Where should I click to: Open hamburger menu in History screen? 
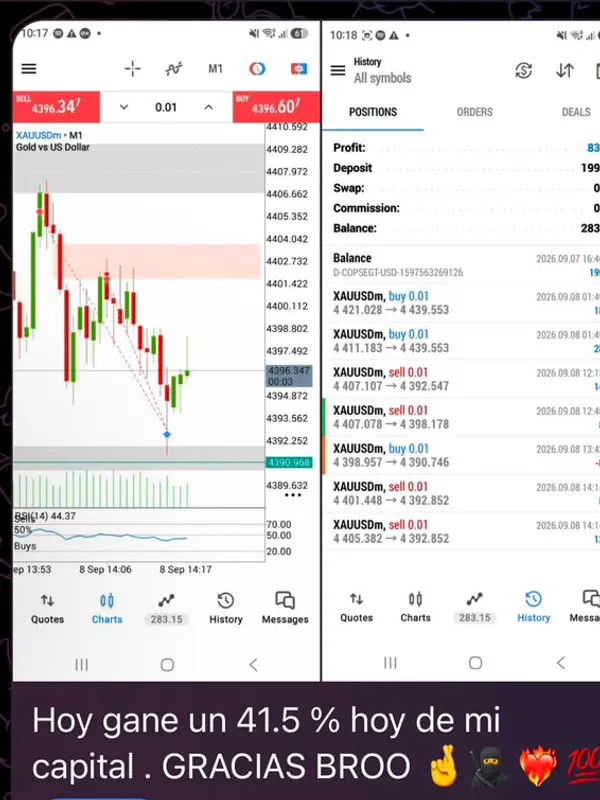click(338, 70)
